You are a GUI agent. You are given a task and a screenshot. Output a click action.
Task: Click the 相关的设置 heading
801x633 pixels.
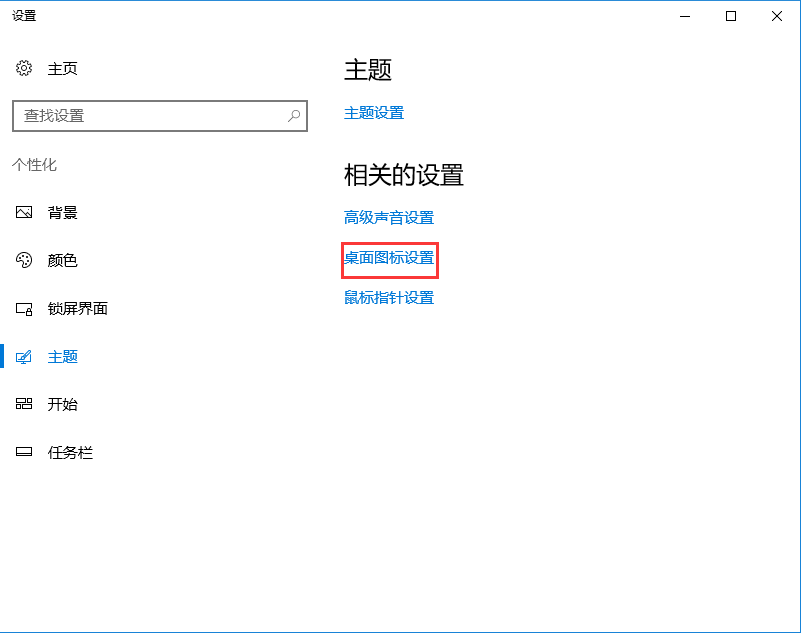click(404, 175)
